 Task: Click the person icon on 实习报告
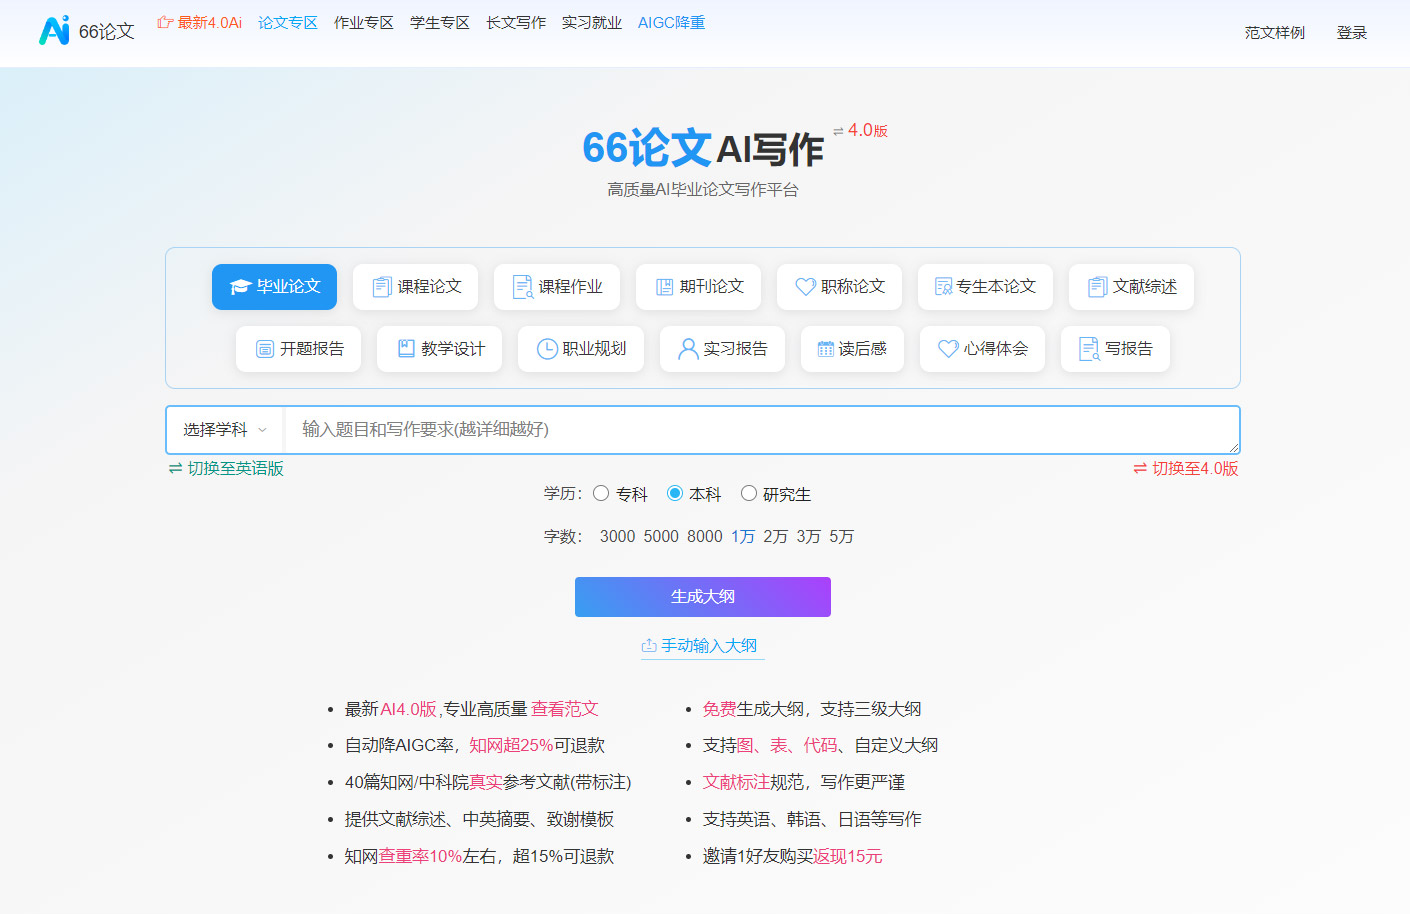(688, 349)
